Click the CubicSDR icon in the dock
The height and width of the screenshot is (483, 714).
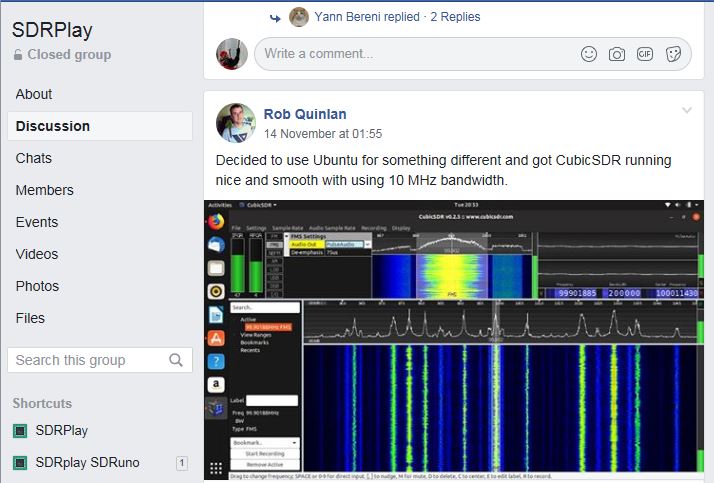point(216,408)
